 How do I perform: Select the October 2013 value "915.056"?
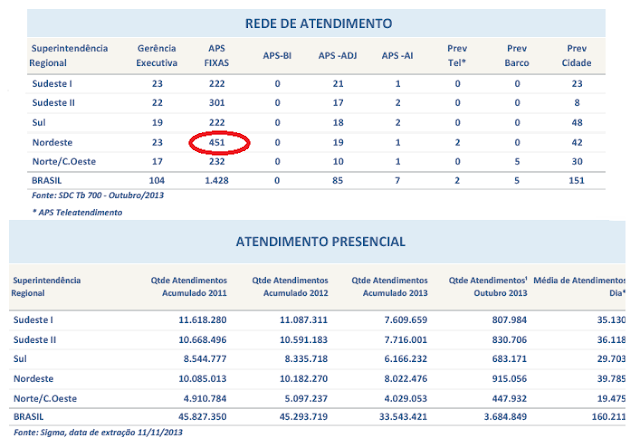[509, 378]
